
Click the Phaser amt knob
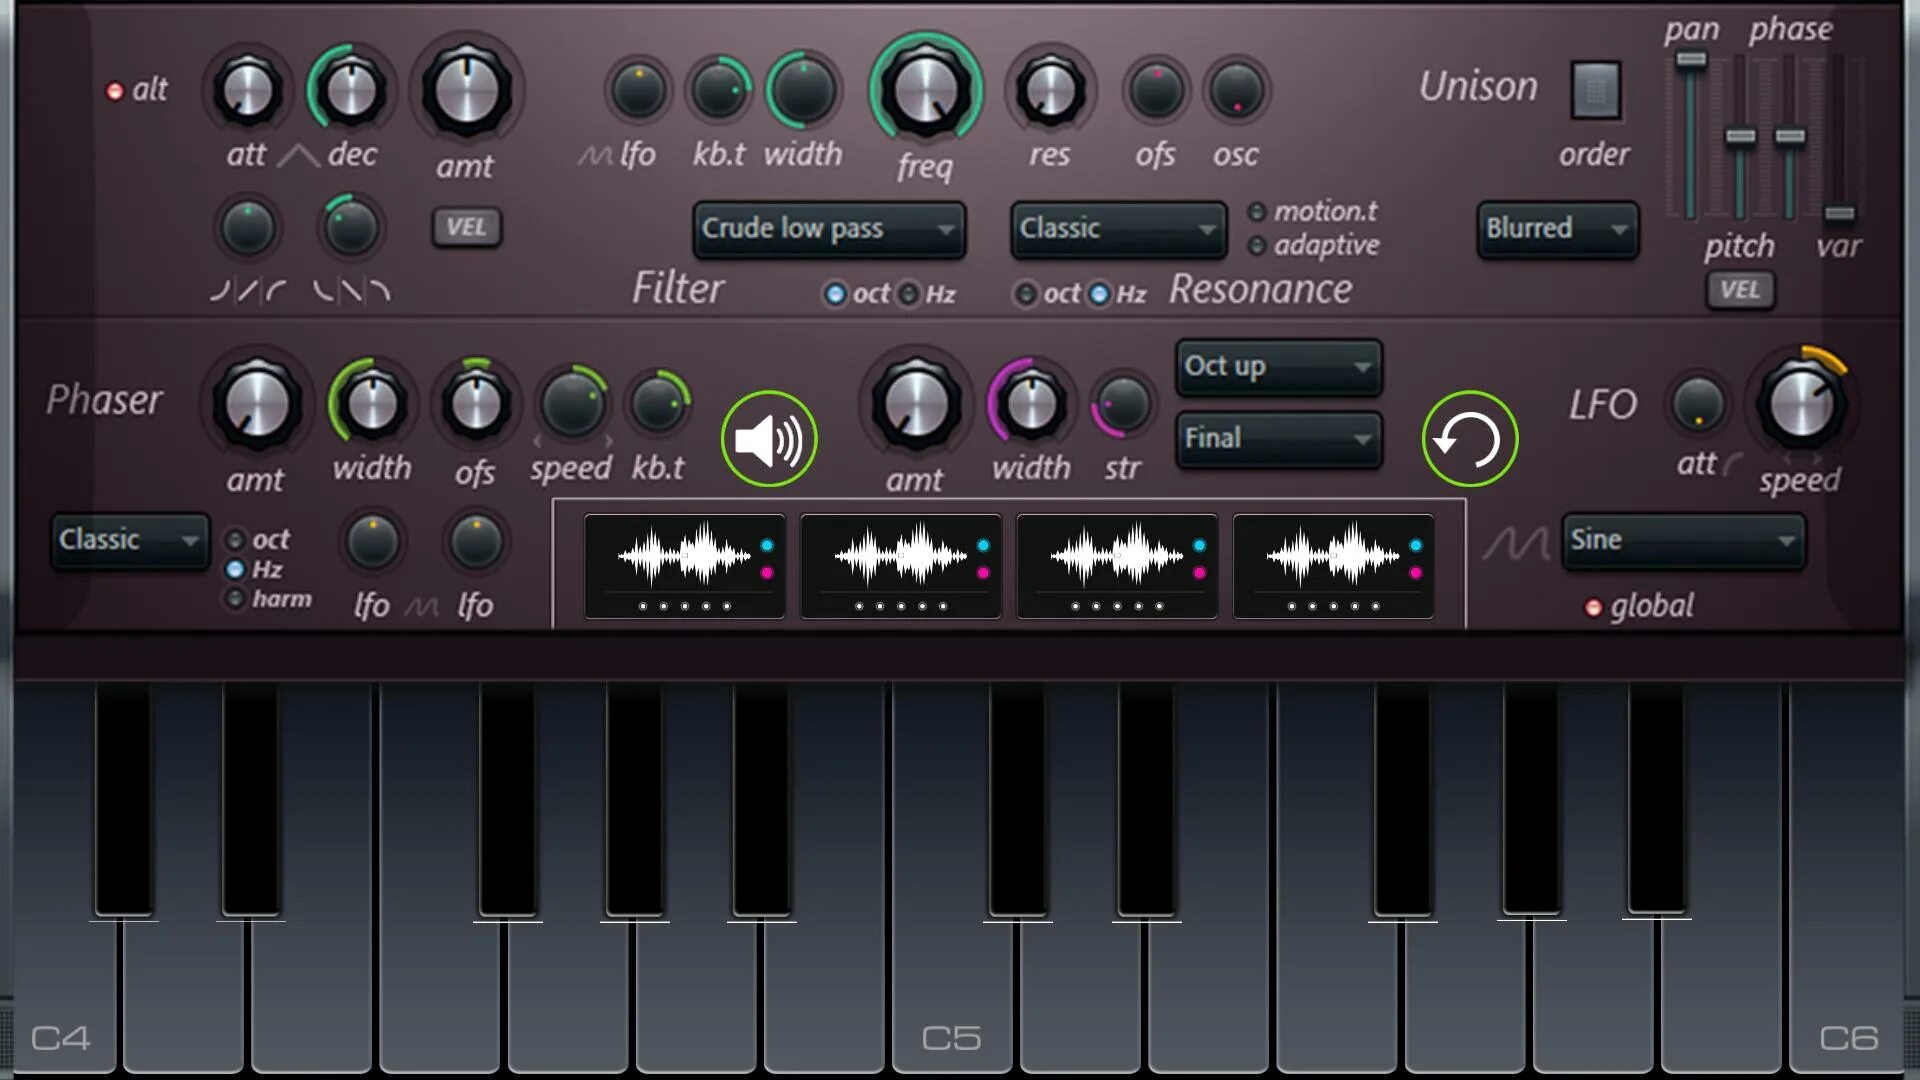coord(256,404)
